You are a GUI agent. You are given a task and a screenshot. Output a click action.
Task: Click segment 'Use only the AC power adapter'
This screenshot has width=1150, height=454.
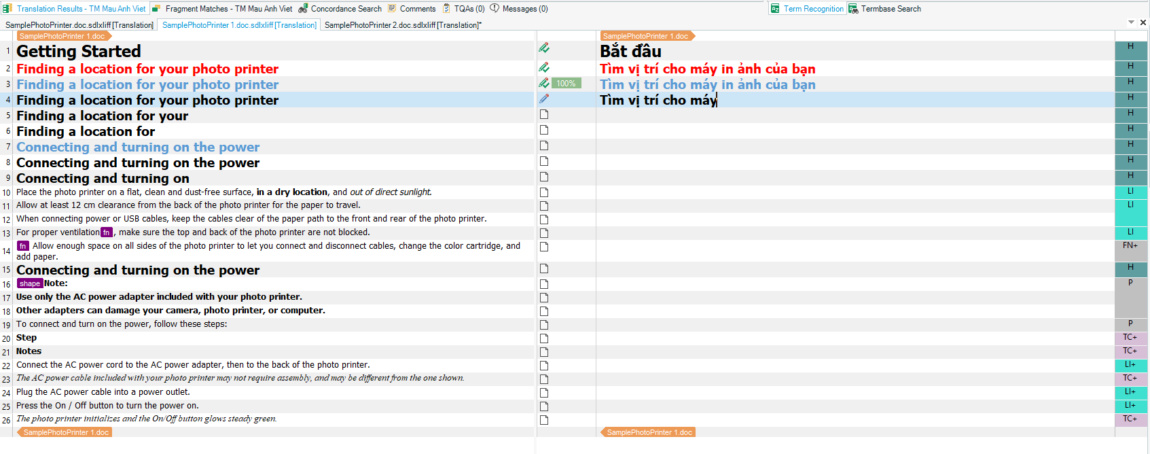pos(159,297)
